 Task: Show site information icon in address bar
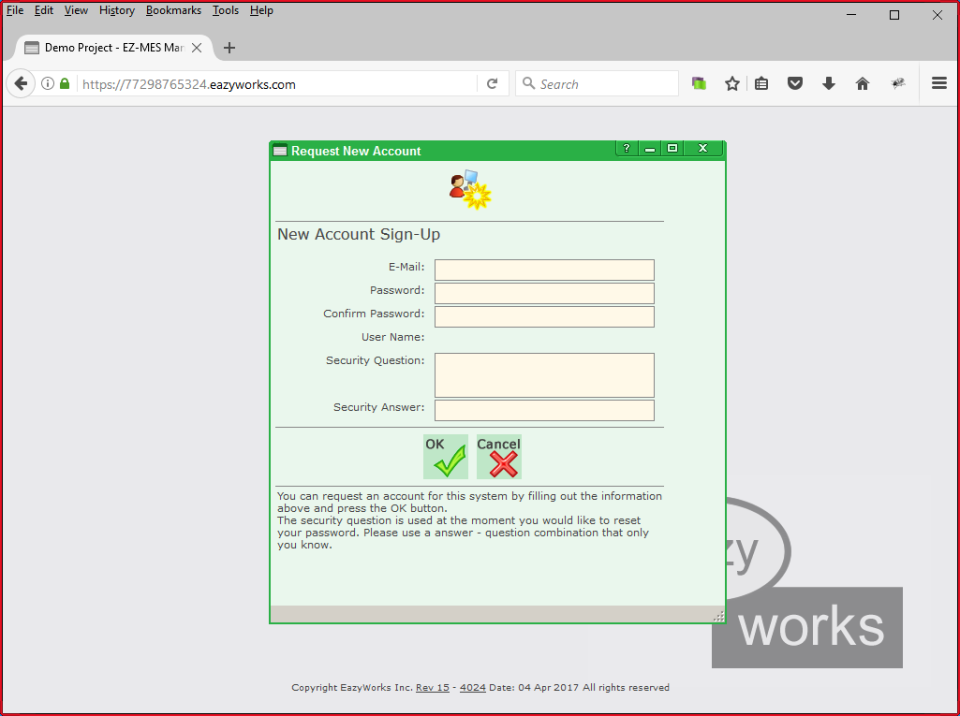click(47, 83)
